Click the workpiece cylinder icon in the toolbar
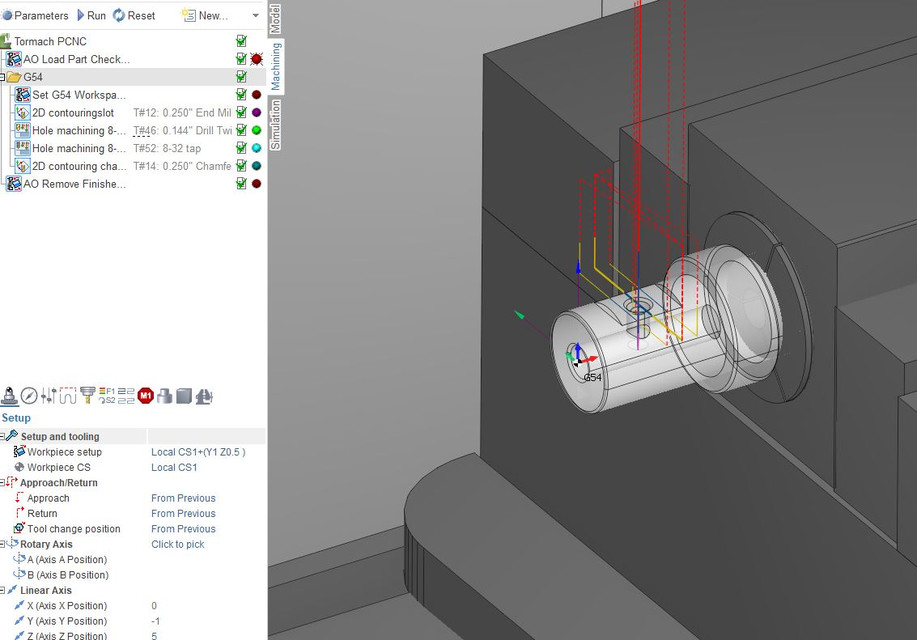Image resolution: width=917 pixels, height=640 pixels. (166, 395)
